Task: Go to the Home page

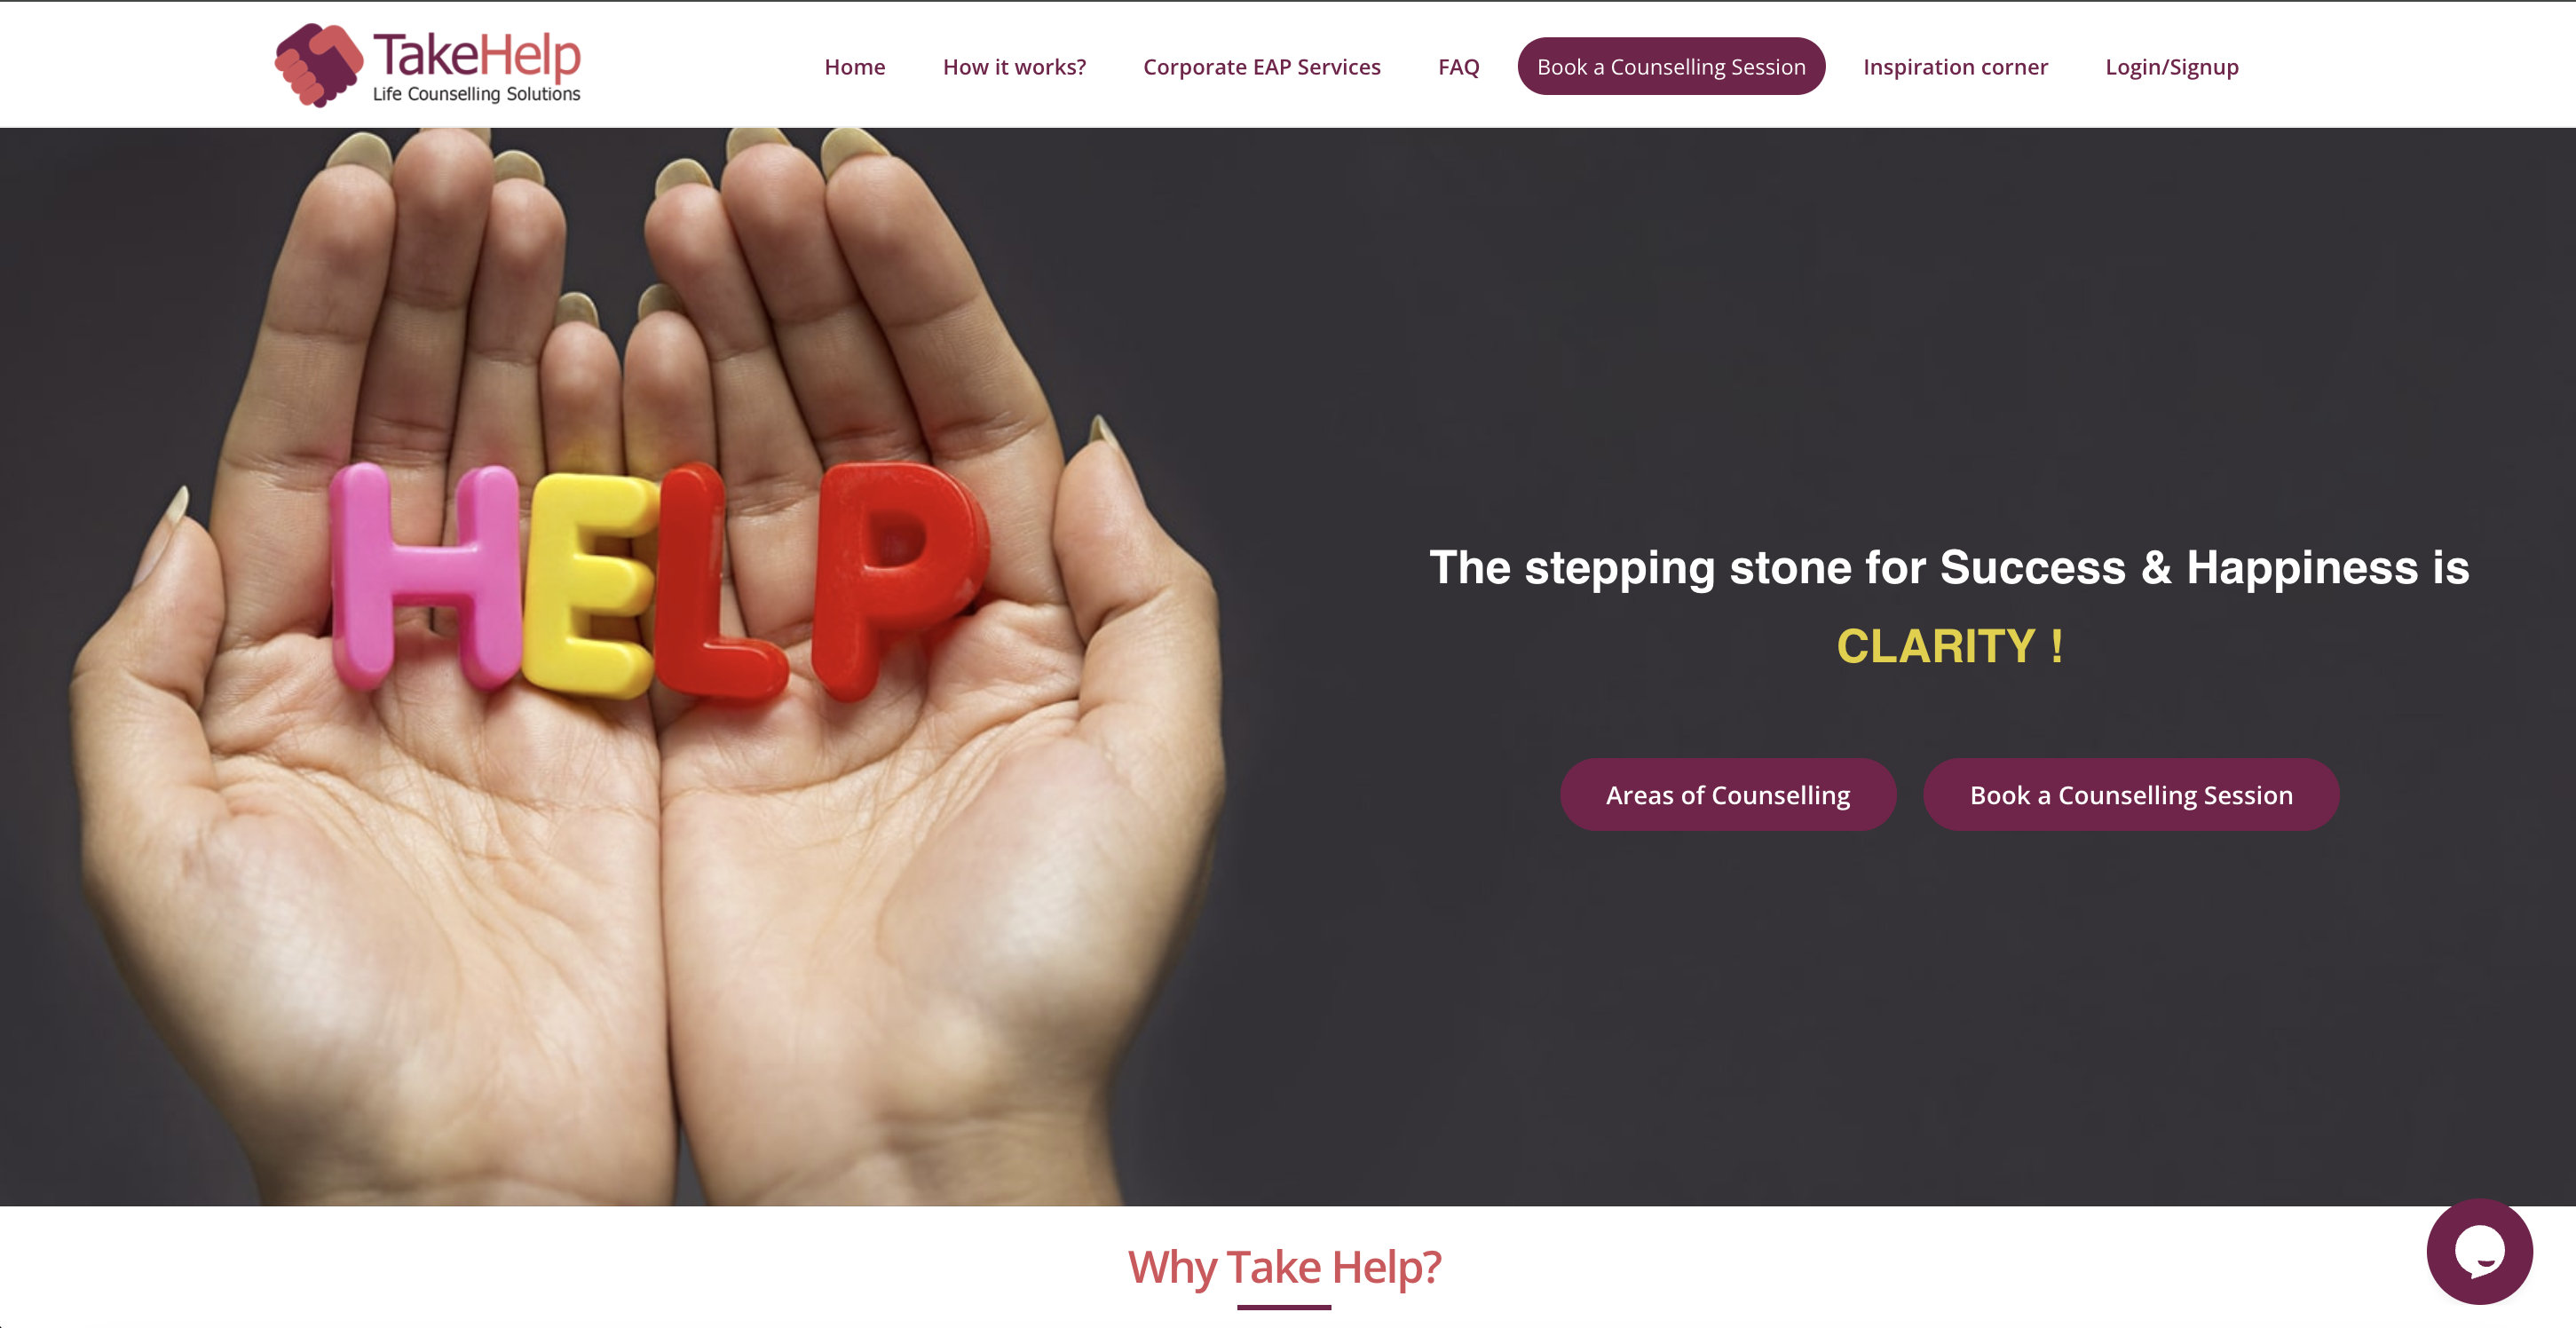Action: click(x=855, y=67)
